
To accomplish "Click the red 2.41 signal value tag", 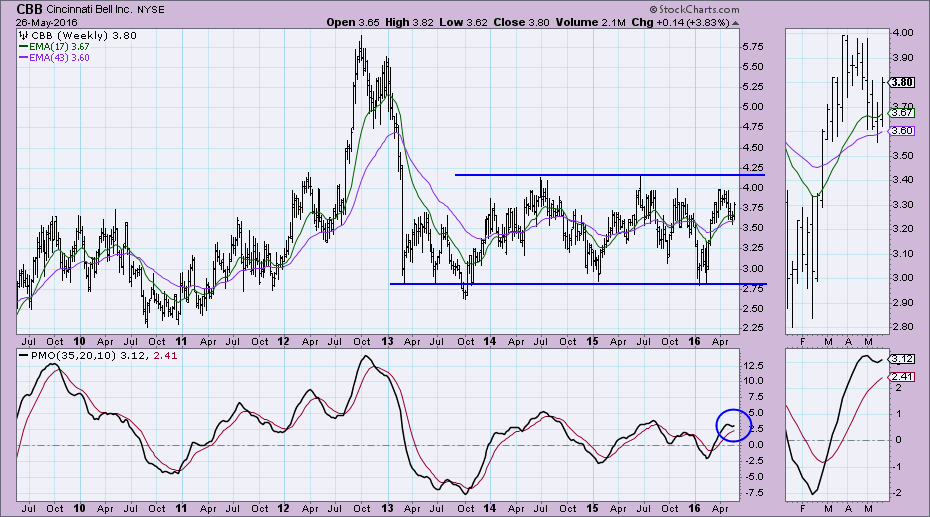I will click(x=901, y=377).
